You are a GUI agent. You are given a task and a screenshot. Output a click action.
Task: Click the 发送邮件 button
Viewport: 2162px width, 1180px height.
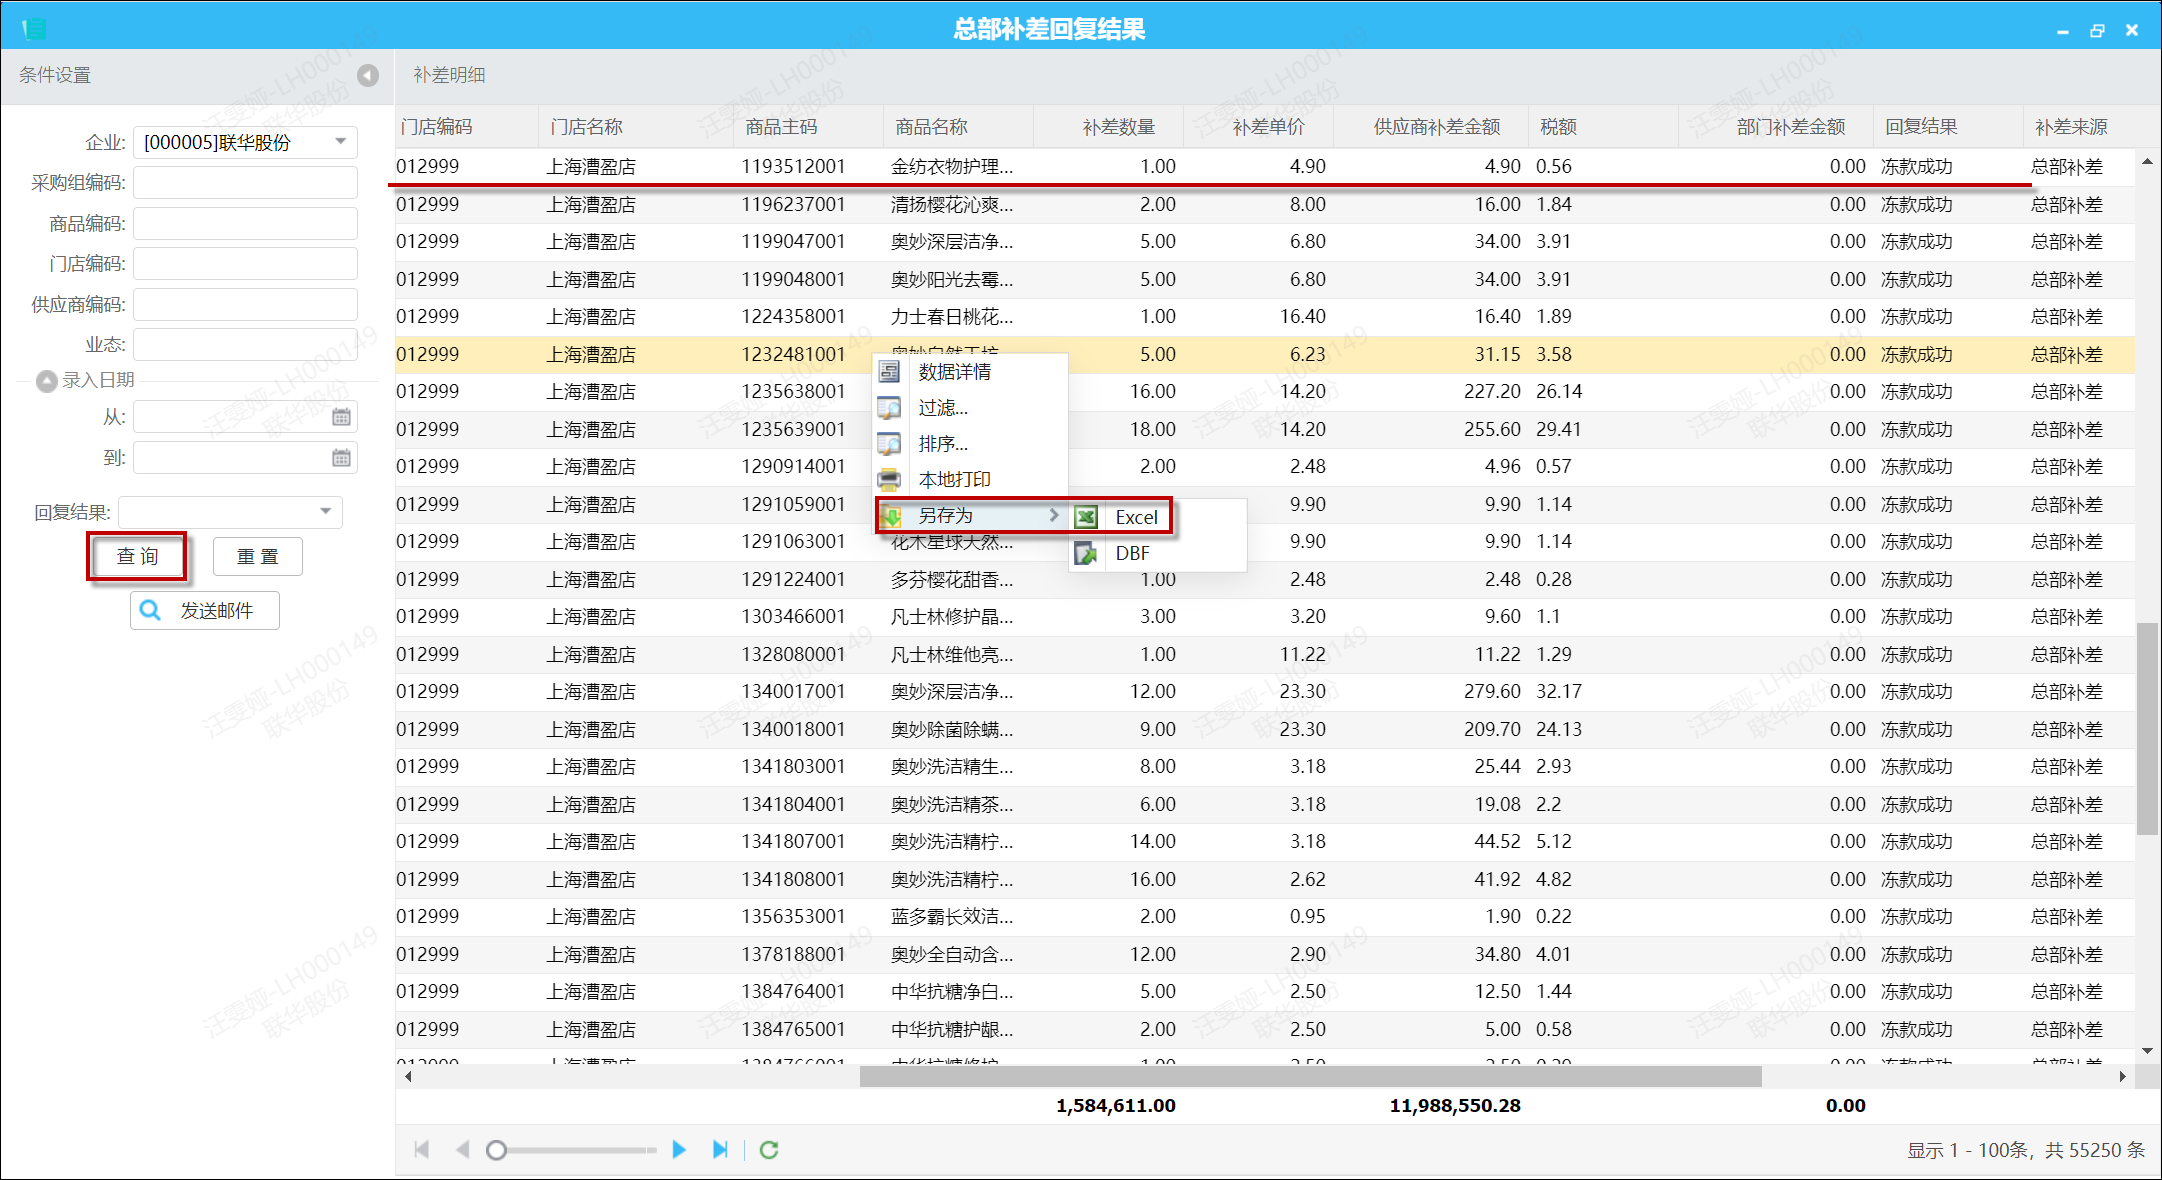point(205,611)
